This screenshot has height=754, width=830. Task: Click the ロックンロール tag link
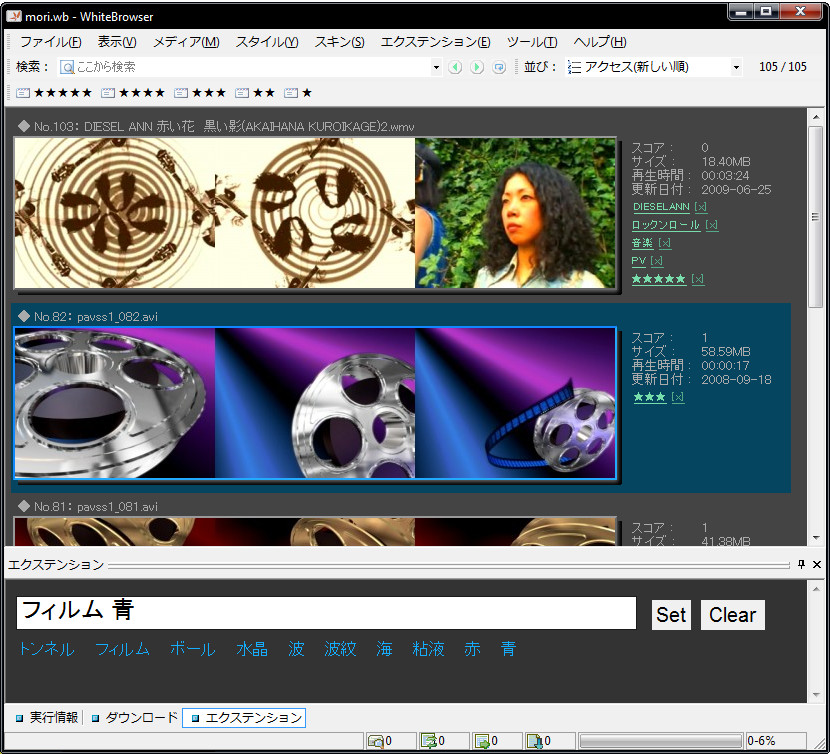click(666, 225)
